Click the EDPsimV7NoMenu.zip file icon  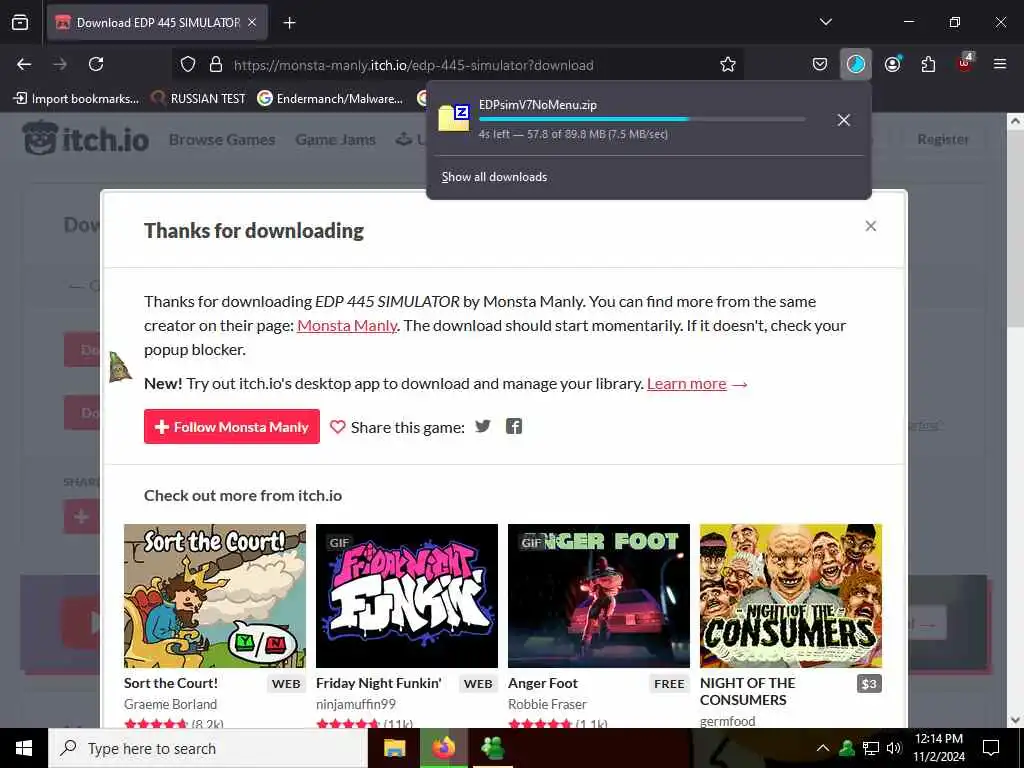[x=454, y=118]
